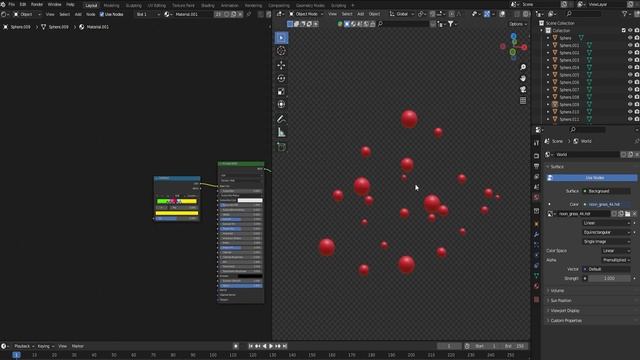Open the Alpha Premultiplied dropdown

[x=616, y=260]
